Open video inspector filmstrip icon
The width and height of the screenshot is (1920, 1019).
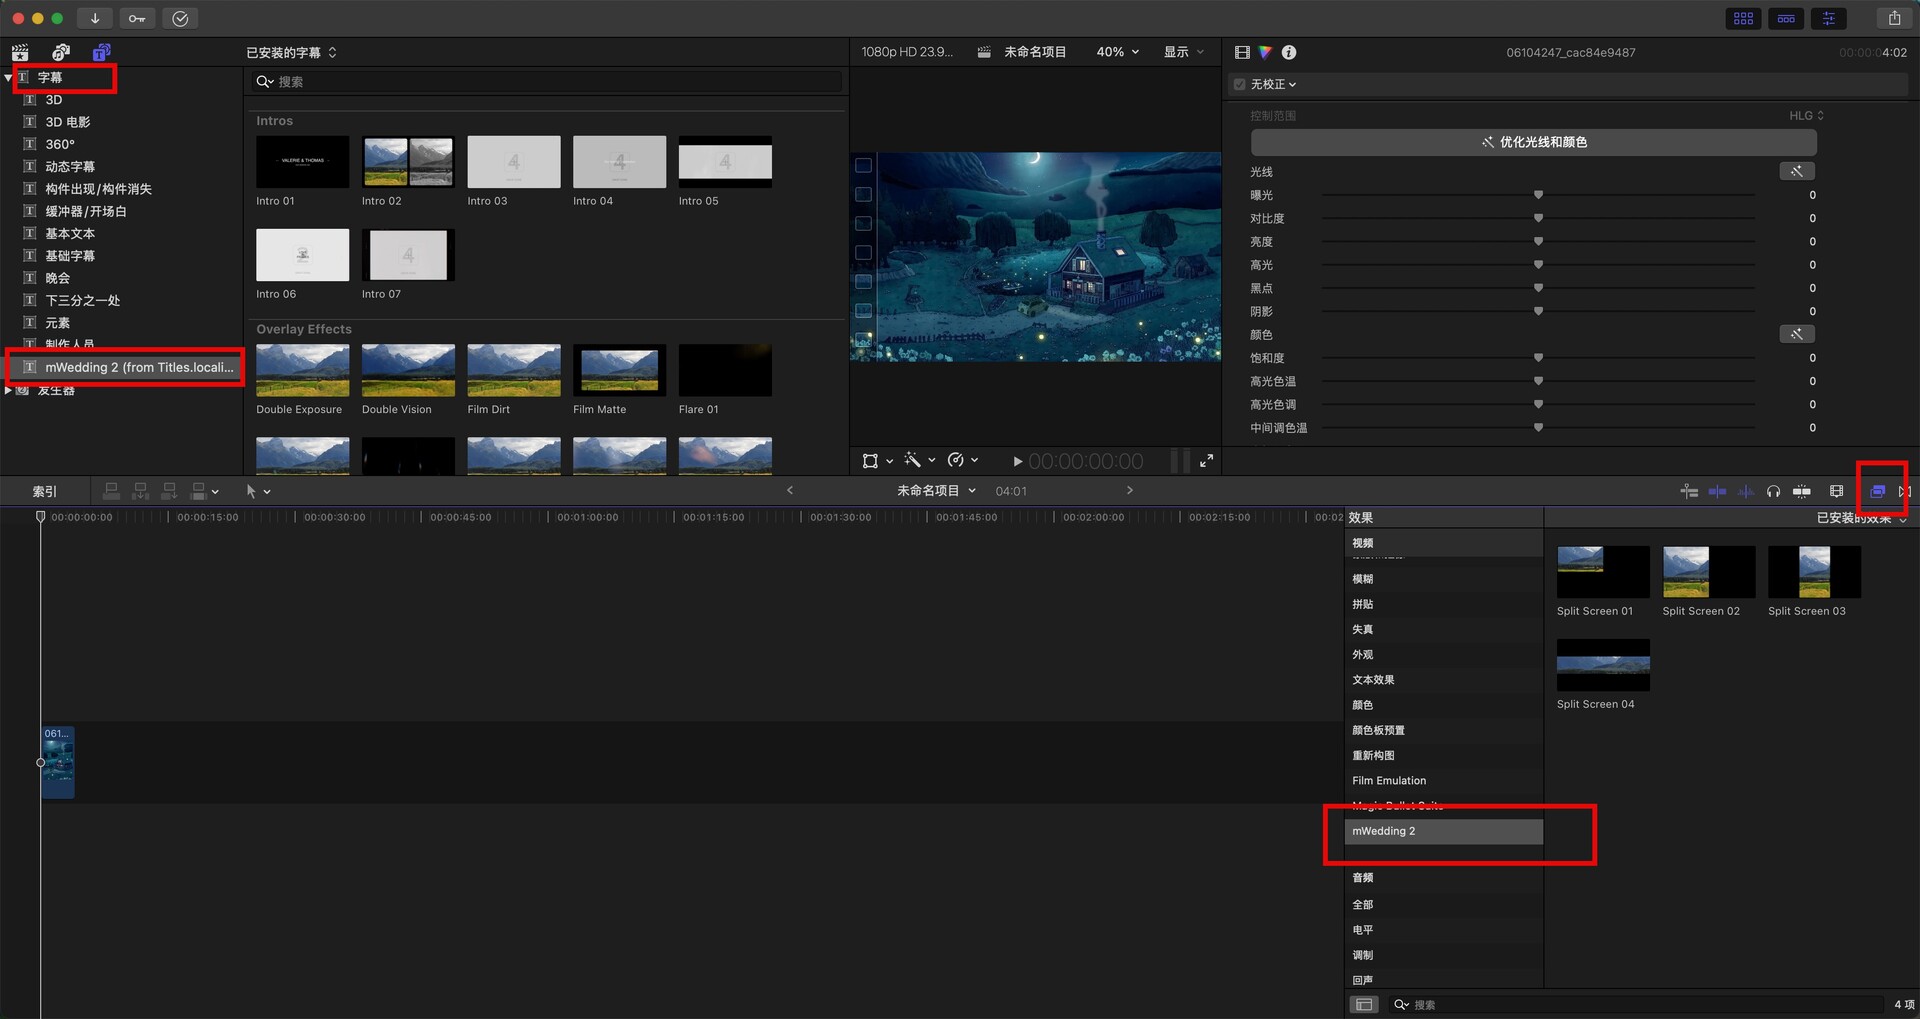click(x=1242, y=52)
